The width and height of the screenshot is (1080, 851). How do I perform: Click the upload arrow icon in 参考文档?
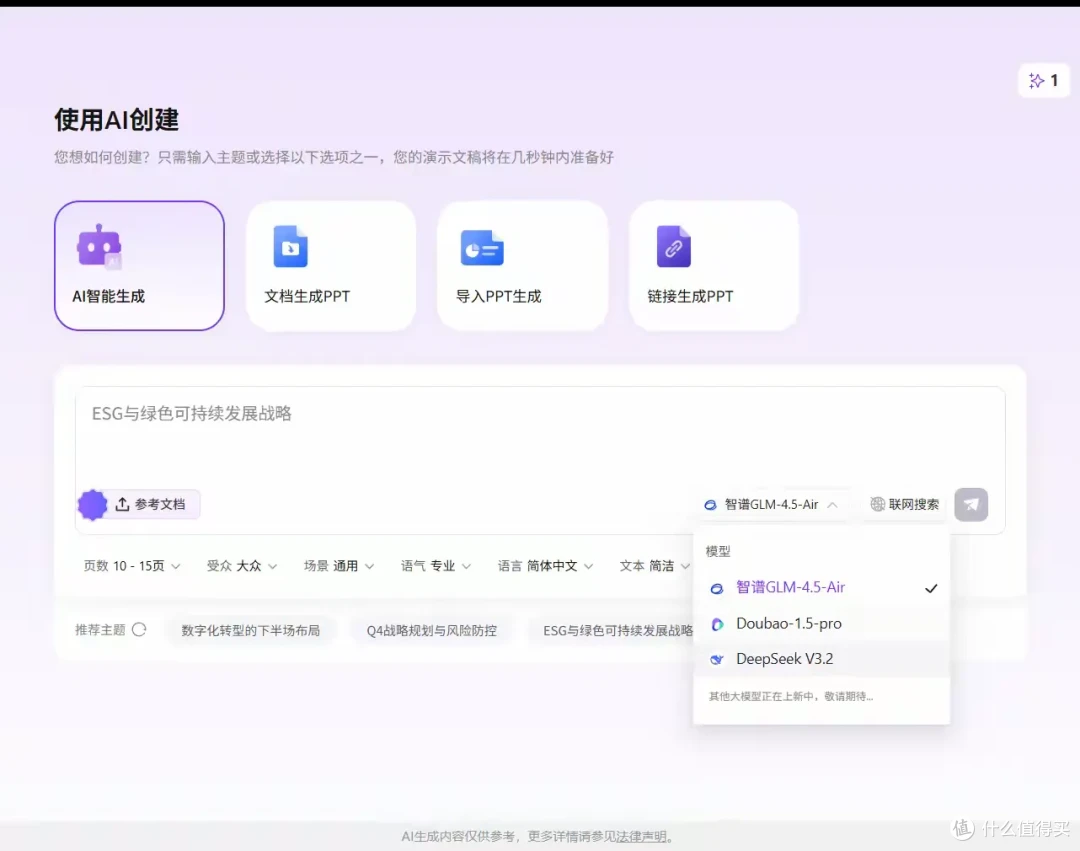click(123, 505)
